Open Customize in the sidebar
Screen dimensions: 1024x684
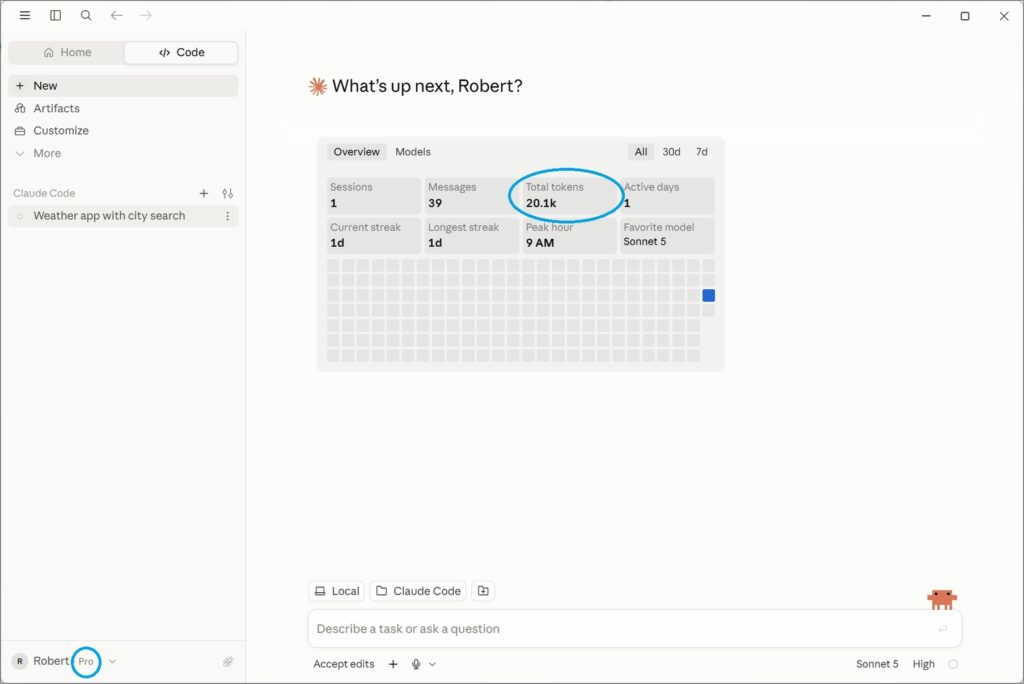coord(123,131)
